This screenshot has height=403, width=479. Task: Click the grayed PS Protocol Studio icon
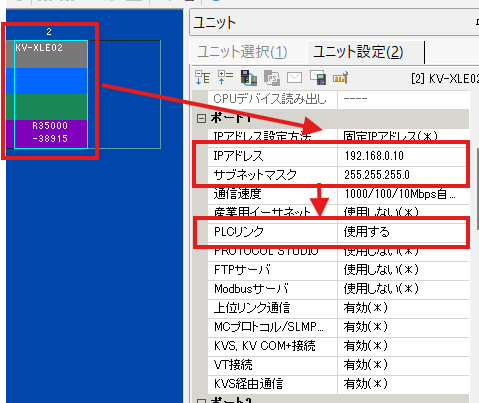pyautogui.click(x=272, y=78)
